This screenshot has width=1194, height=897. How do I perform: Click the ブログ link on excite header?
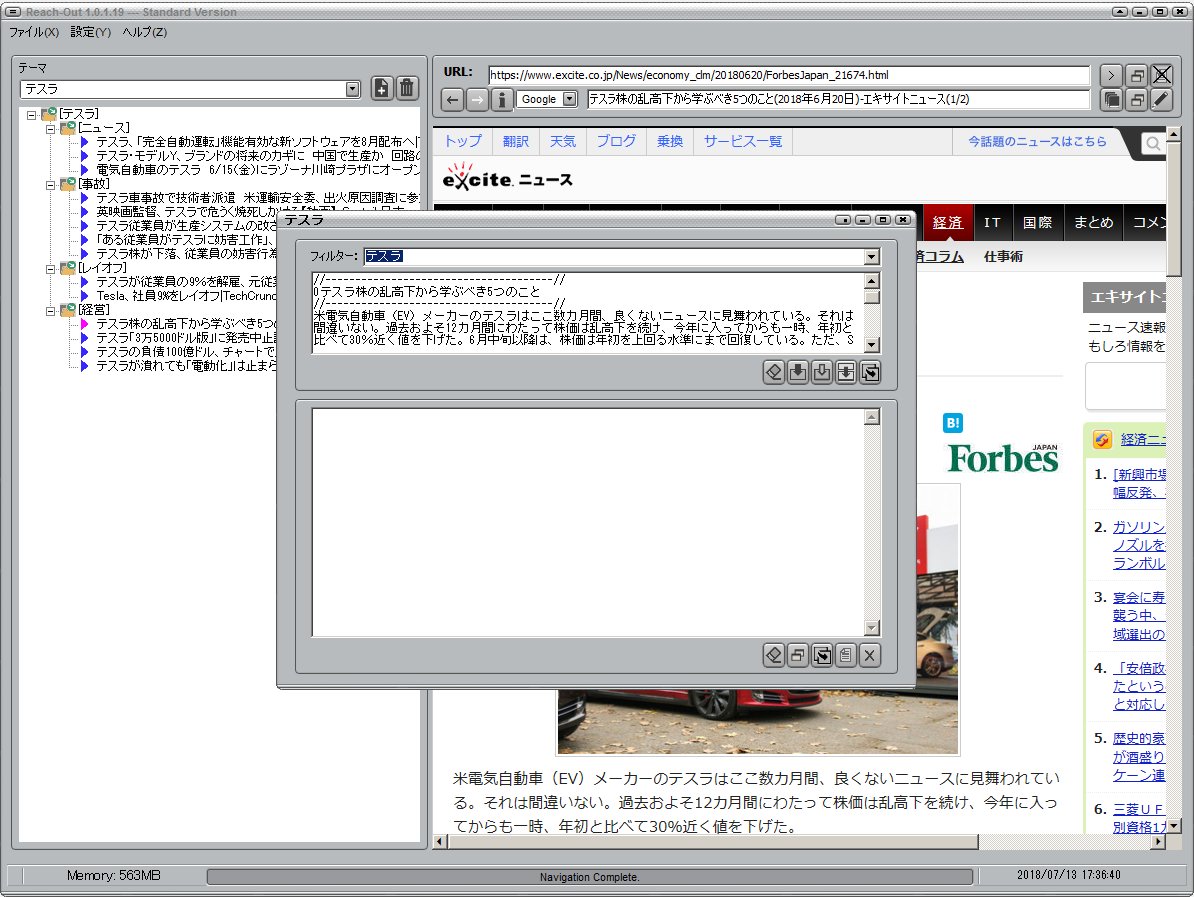[x=616, y=141]
